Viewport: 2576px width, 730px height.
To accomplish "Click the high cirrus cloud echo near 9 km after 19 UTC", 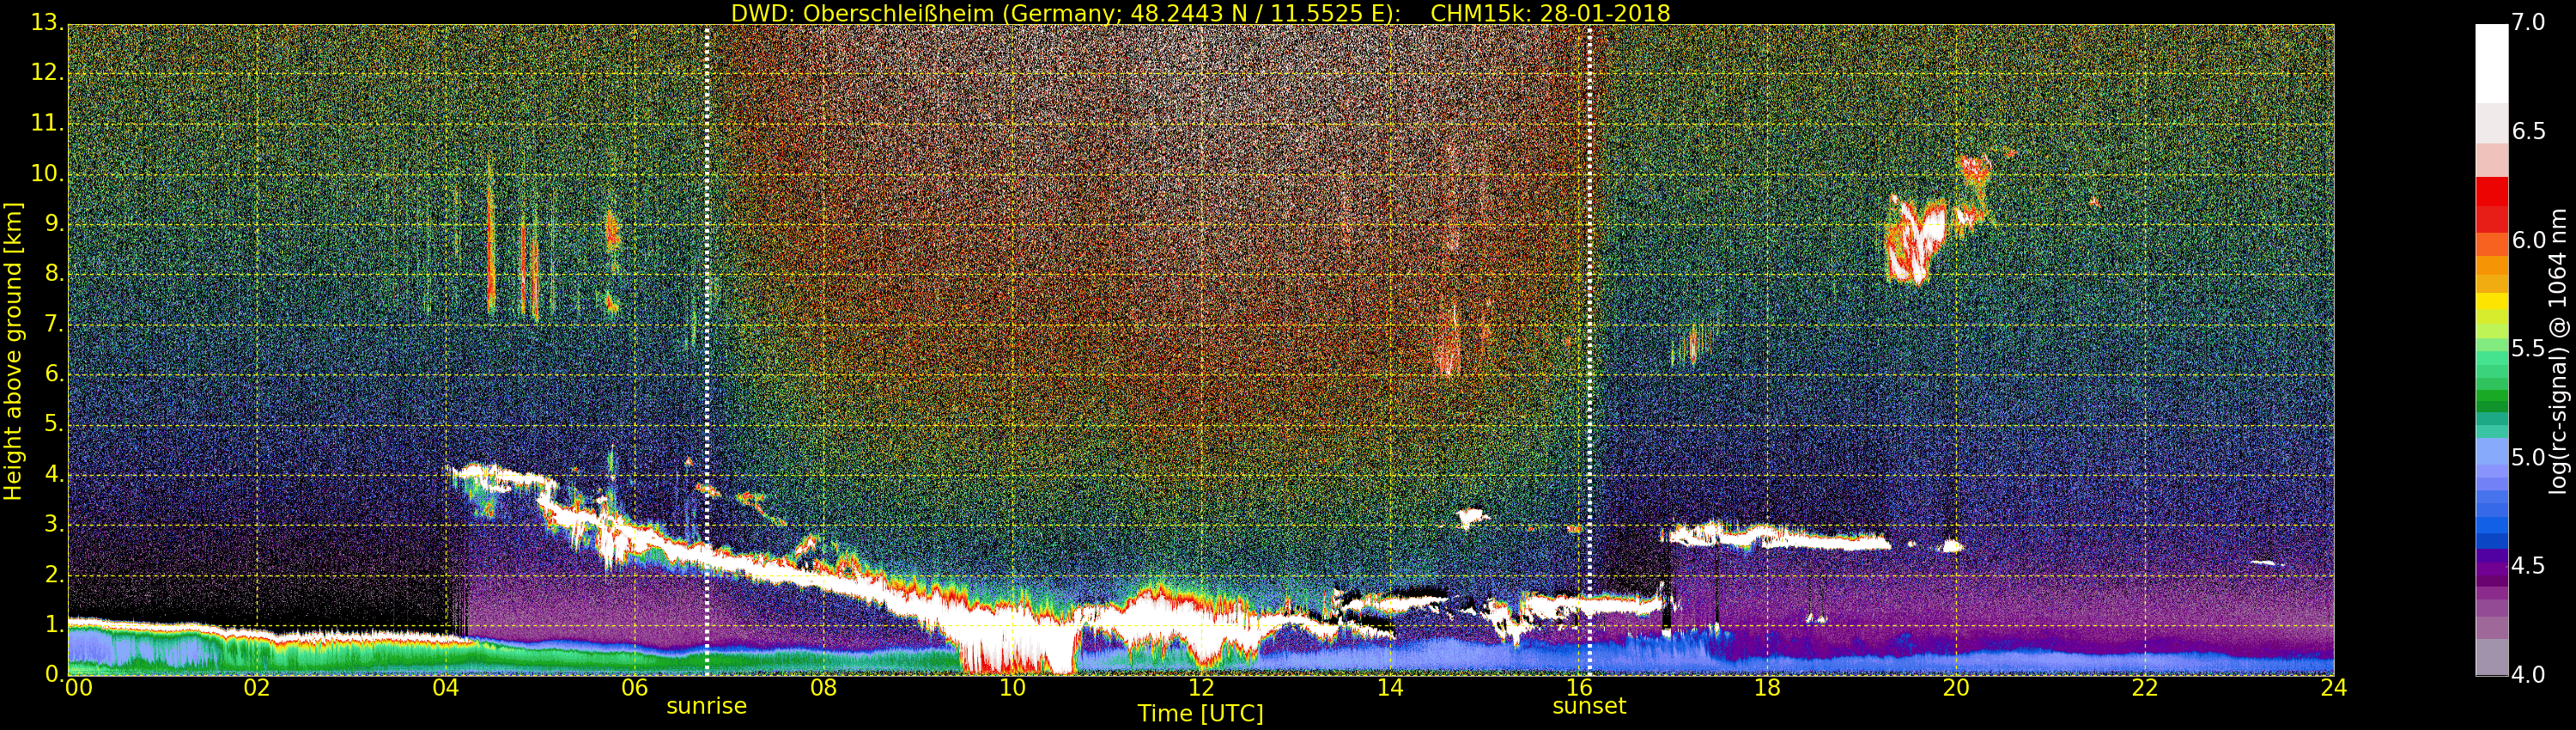I will 1915,240.
